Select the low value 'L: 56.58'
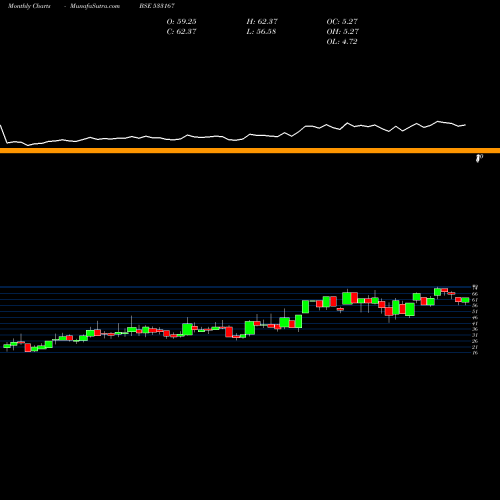Screen dimensions: 500x500 pyautogui.click(x=261, y=31)
